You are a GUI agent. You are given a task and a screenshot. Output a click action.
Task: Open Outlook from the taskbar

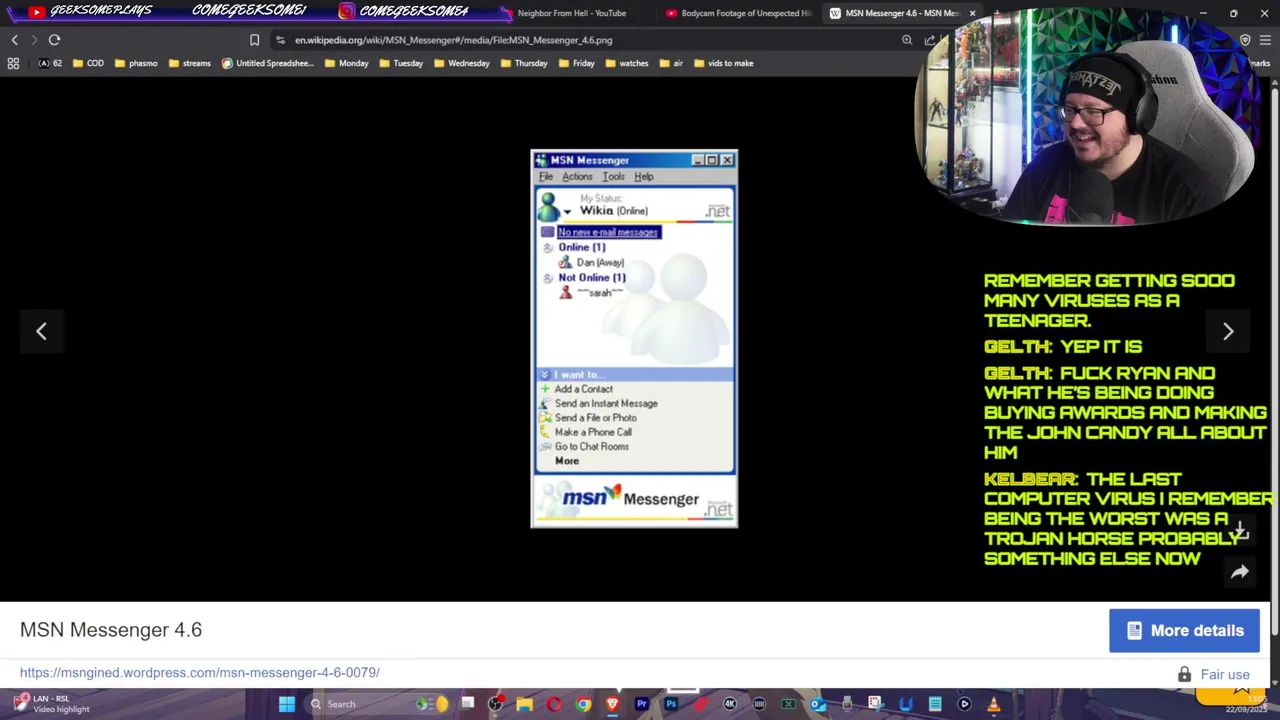[x=818, y=704]
